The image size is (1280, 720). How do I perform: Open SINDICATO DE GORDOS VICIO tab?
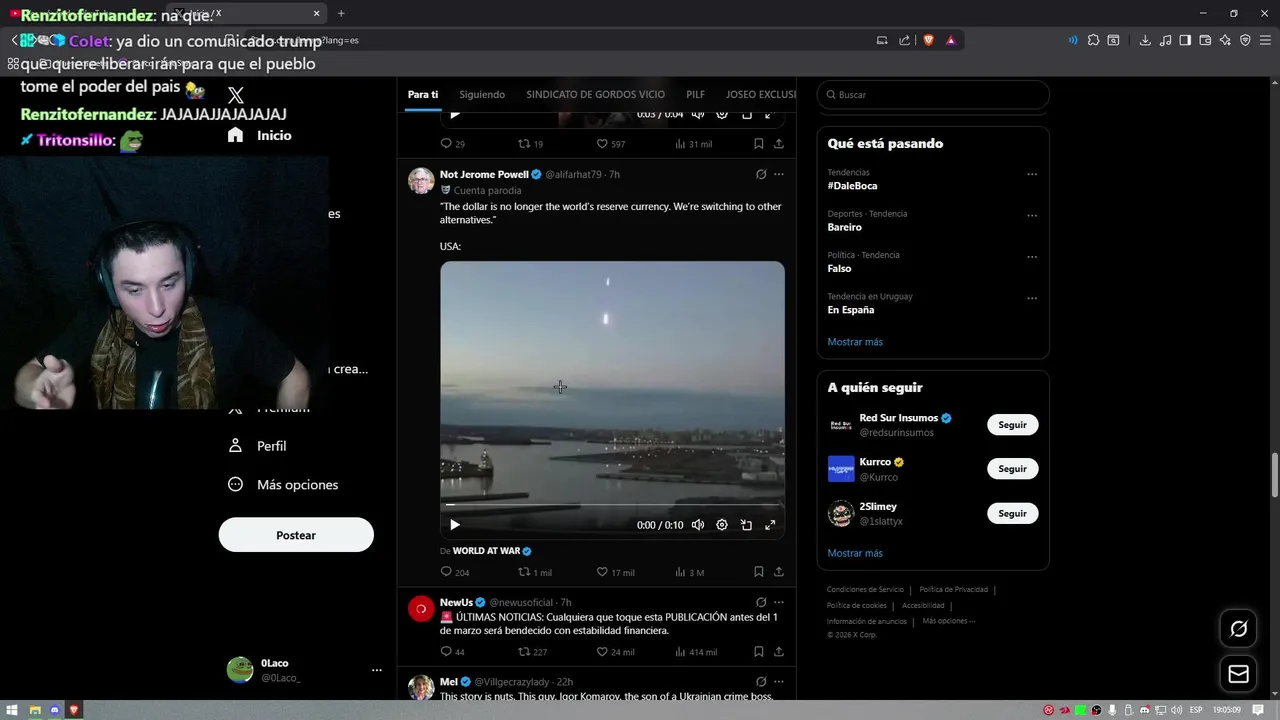[595, 94]
